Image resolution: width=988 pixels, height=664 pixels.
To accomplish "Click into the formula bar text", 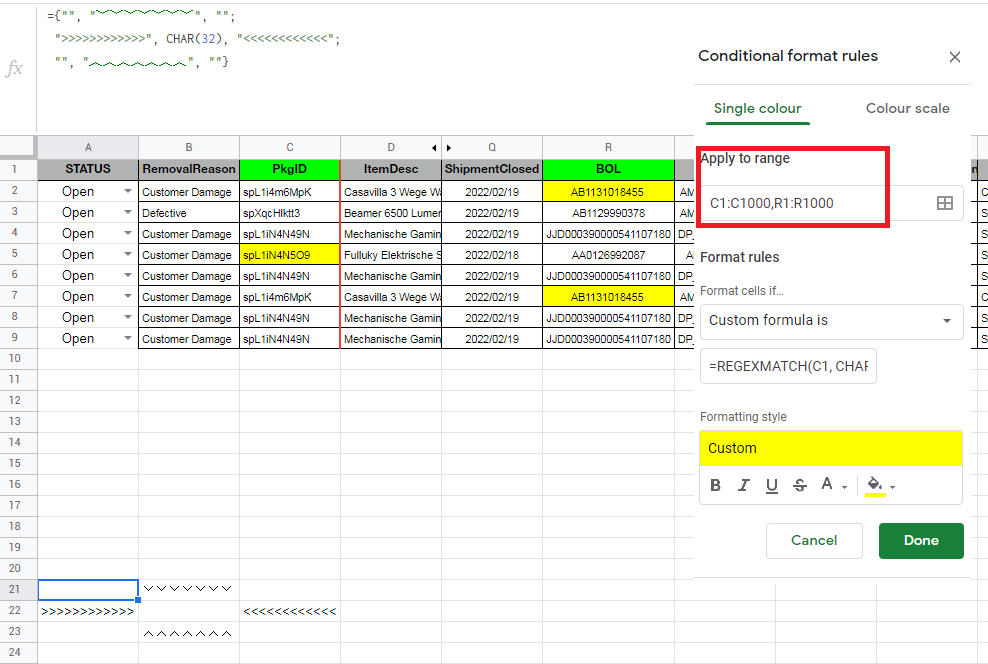I will click(194, 38).
